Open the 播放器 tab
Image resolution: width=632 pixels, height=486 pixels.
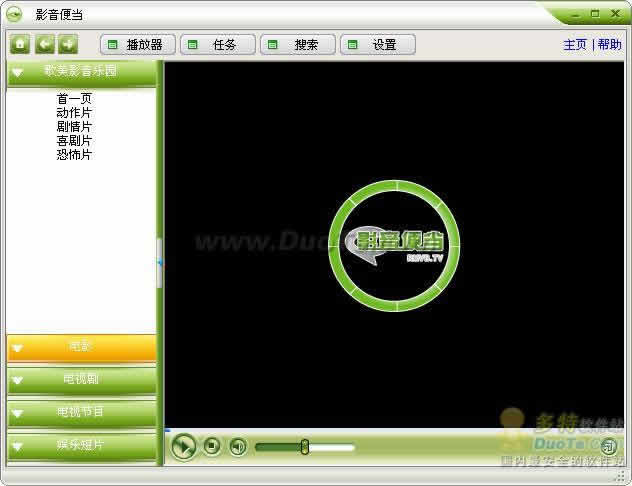coord(138,44)
